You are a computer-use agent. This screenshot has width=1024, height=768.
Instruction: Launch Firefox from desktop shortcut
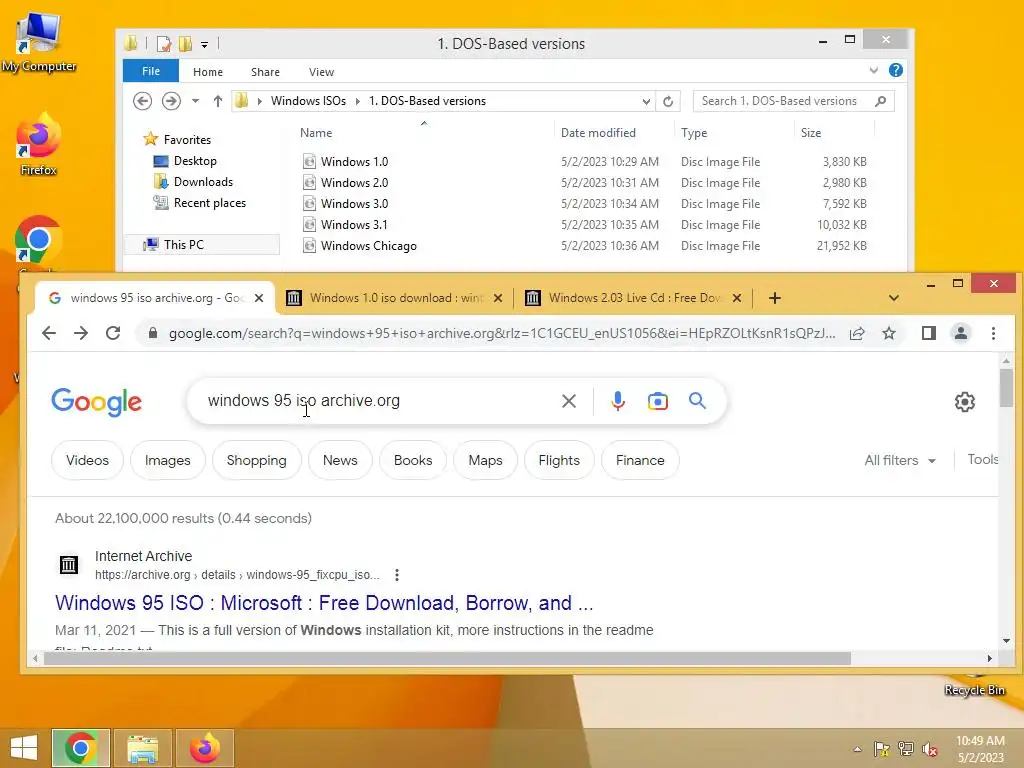(39, 145)
